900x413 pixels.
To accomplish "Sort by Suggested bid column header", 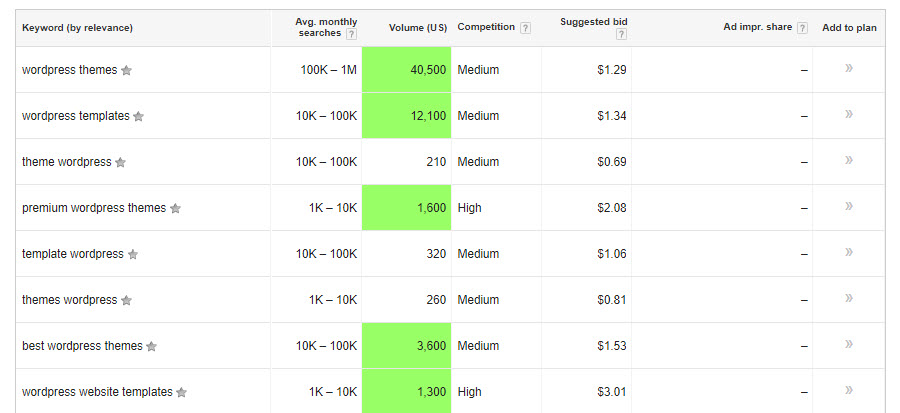I will [593, 22].
